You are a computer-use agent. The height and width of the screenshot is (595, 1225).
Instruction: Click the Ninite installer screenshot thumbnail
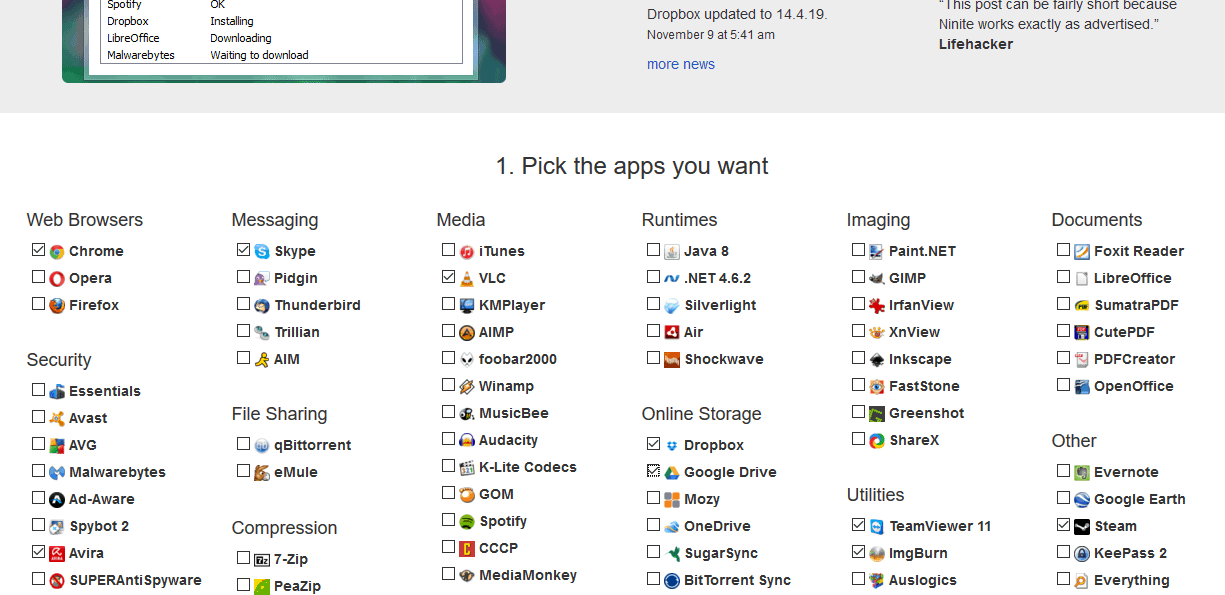point(284,40)
